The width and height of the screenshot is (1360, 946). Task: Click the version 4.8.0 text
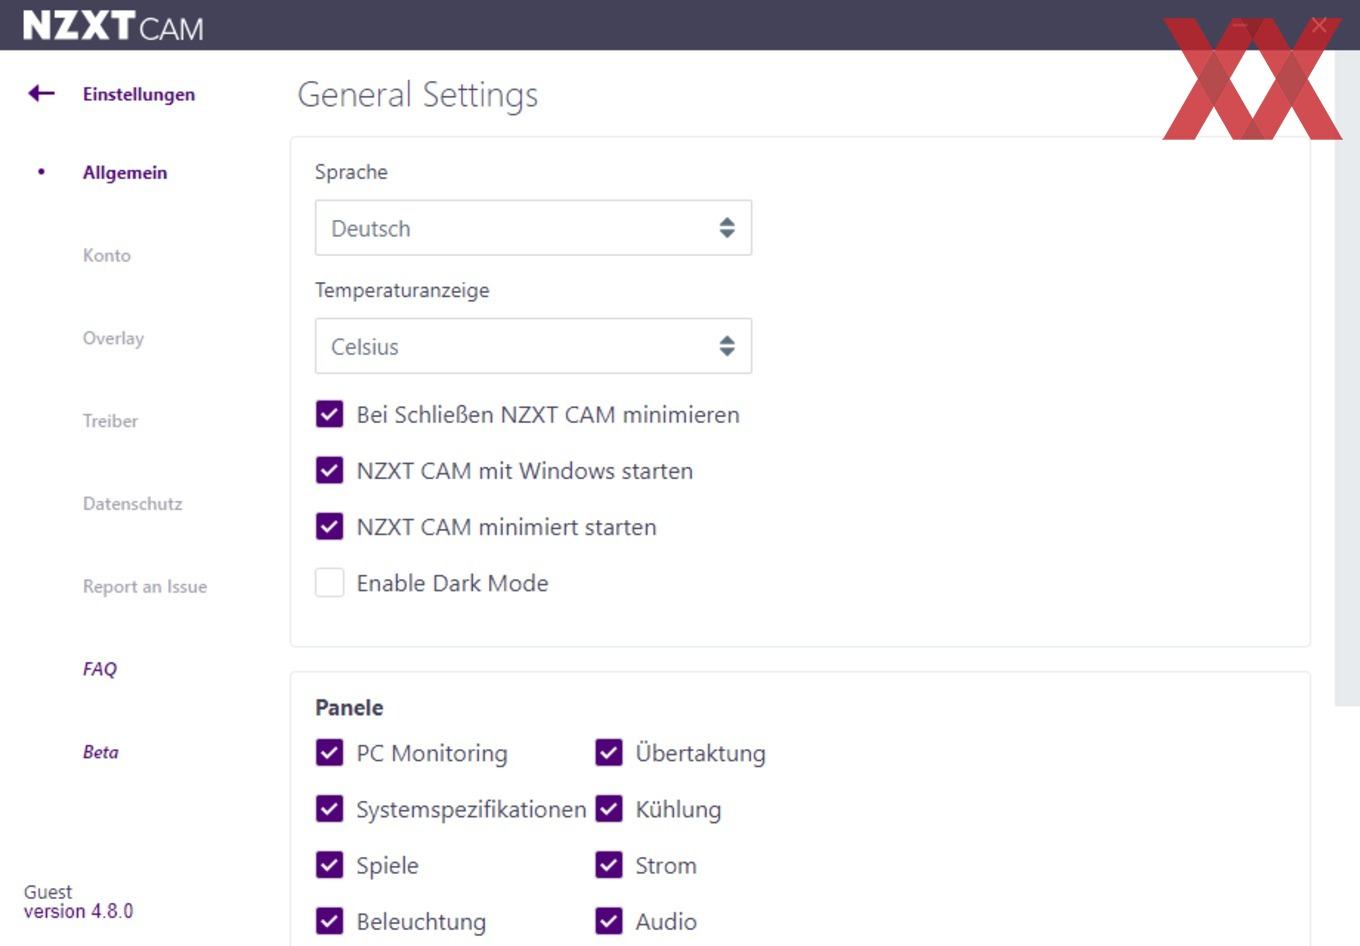tap(78, 911)
